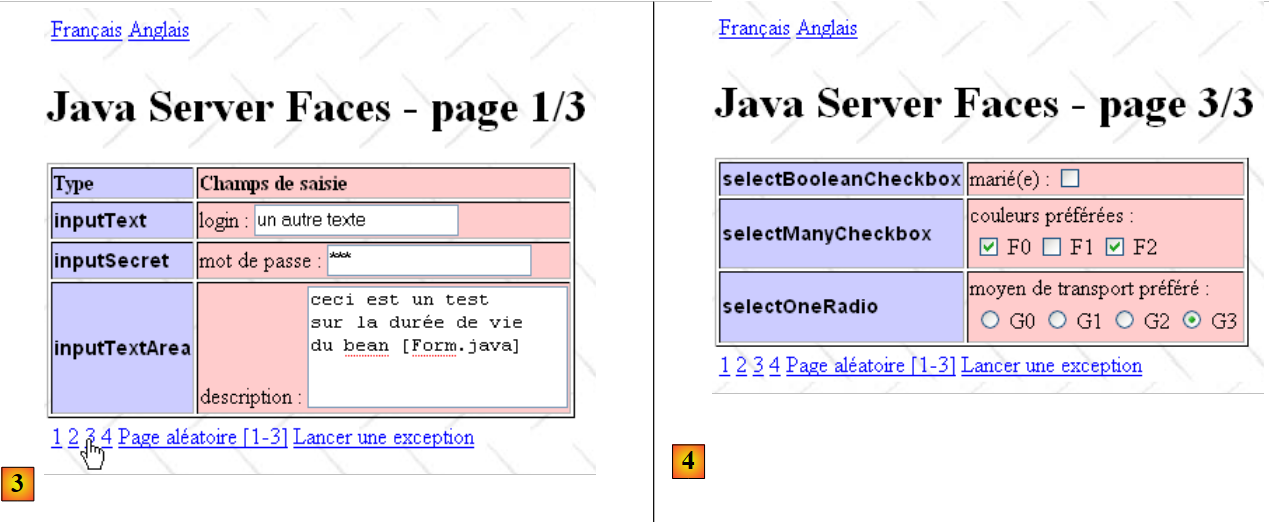Click inside the description text area

tap(437, 347)
